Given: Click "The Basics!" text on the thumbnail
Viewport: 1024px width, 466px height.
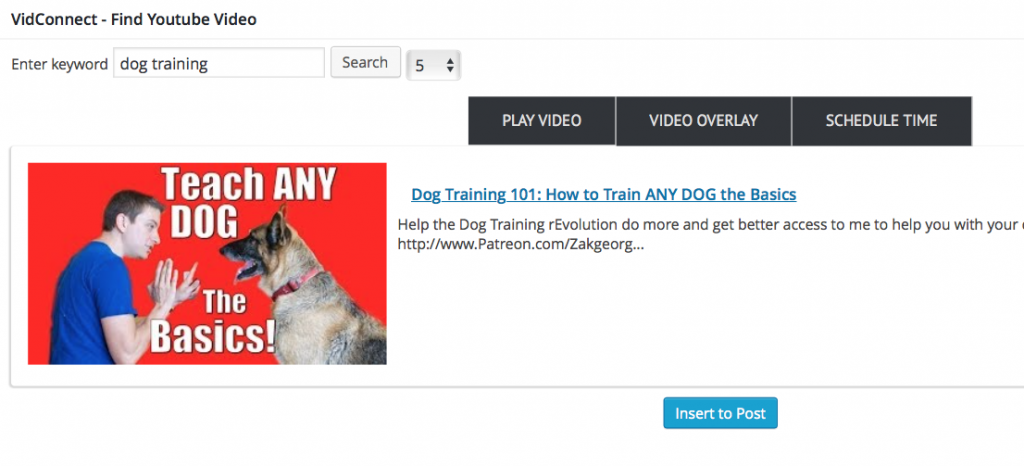Looking at the screenshot, I should click(x=212, y=320).
